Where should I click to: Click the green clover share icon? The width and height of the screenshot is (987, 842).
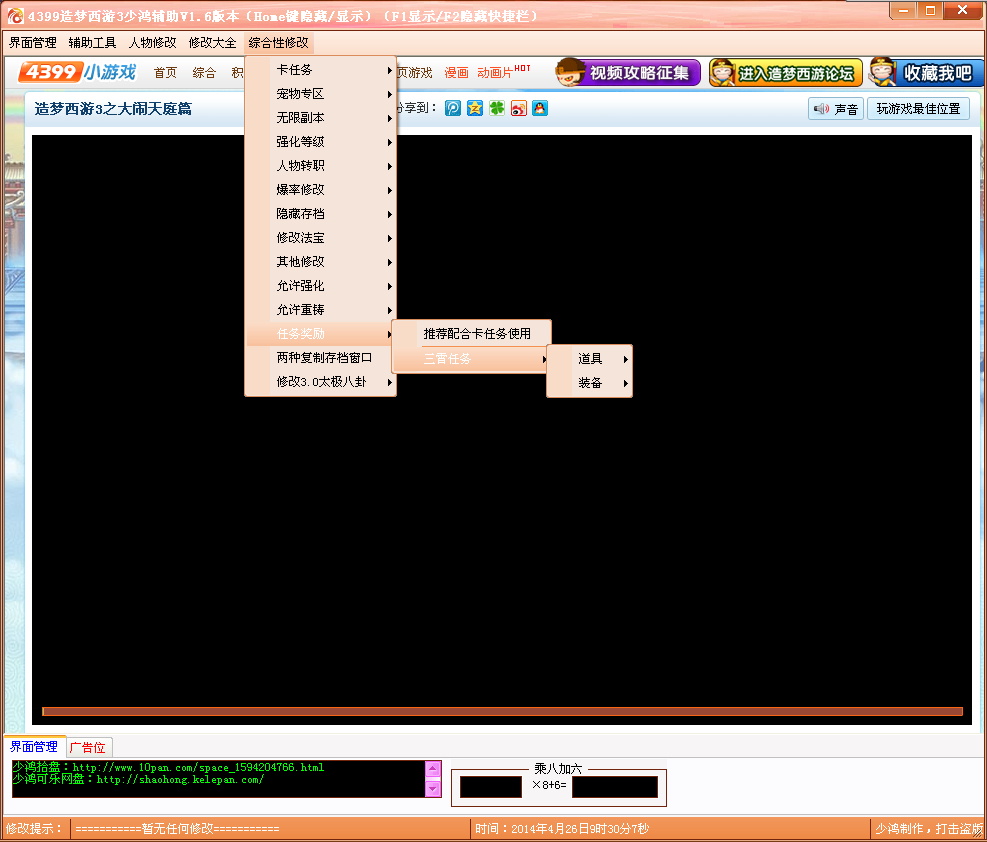pyautogui.click(x=497, y=108)
